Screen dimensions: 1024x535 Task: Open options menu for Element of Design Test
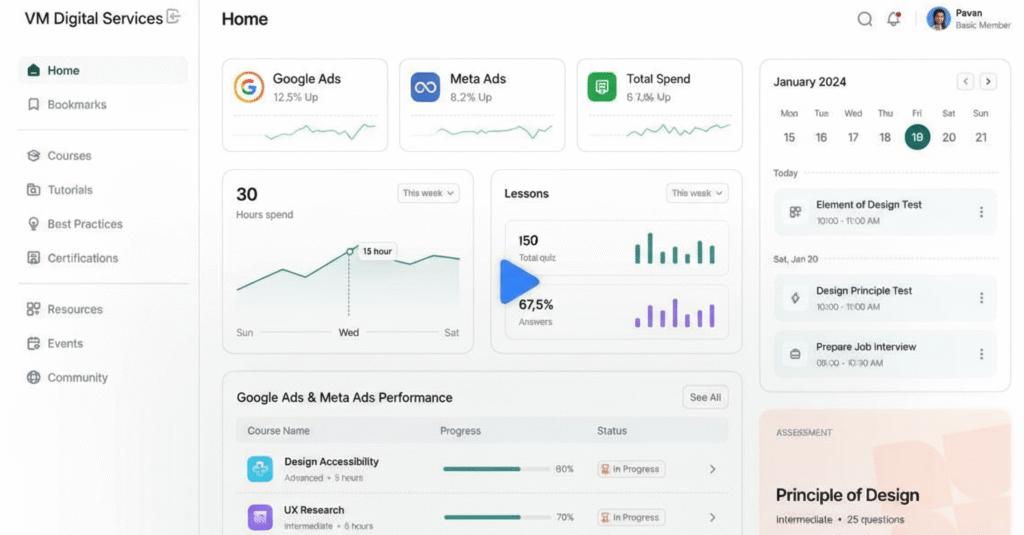981,212
